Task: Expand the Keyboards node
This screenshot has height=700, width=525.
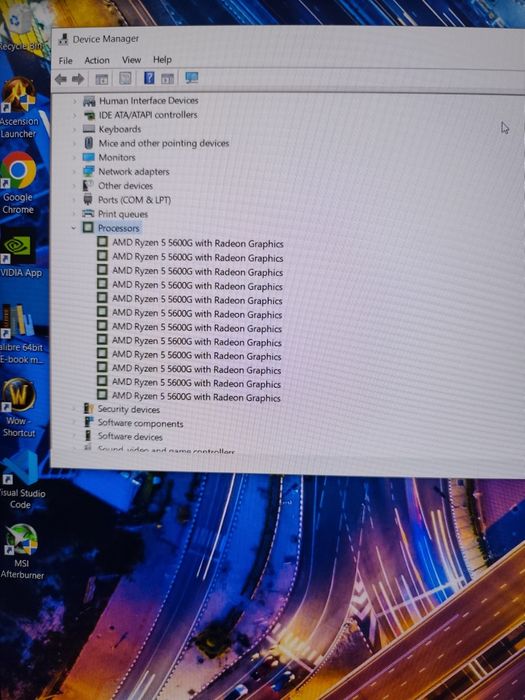Action: tap(75, 129)
